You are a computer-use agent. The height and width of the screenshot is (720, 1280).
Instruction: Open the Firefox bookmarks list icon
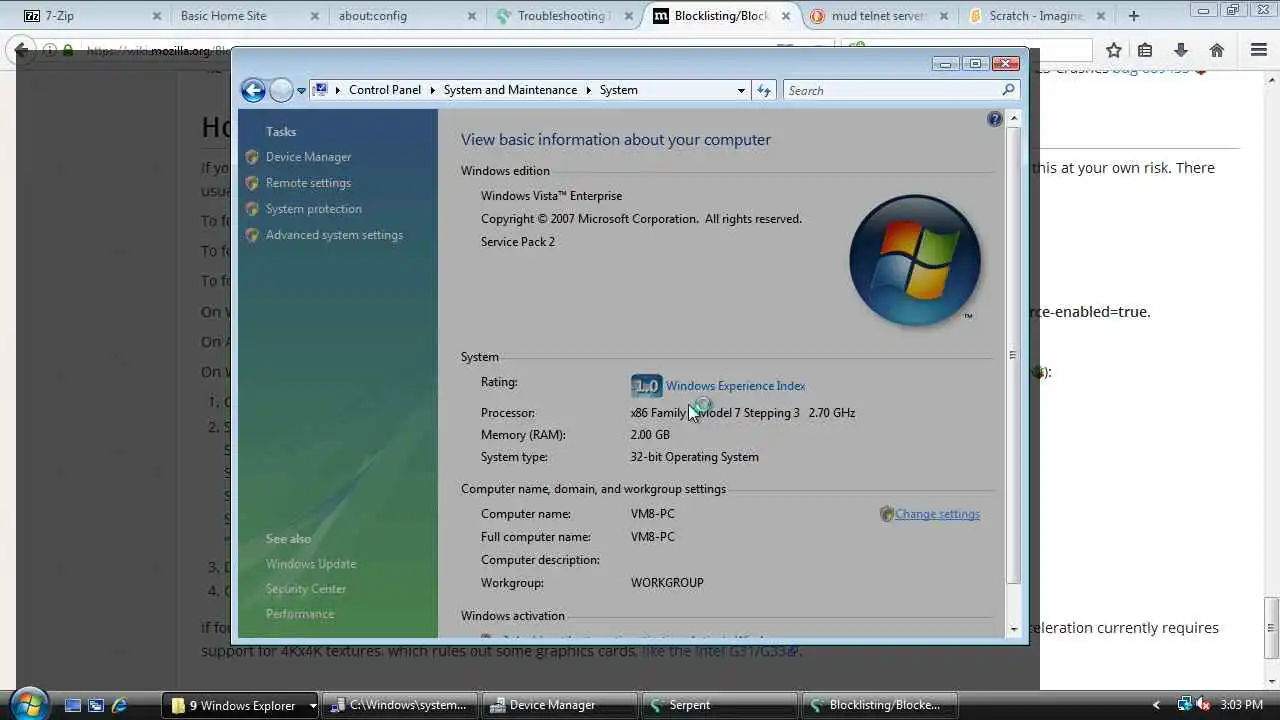tap(1145, 50)
